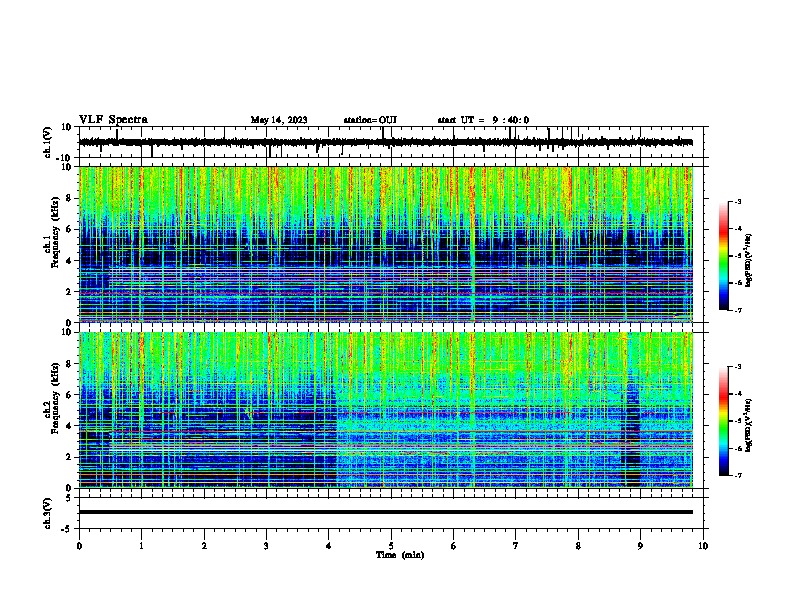Viewport: 792px width, 612px height.
Task: Click the ch.1 spectrogram color scale bar
Action: (x=724, y=256)
